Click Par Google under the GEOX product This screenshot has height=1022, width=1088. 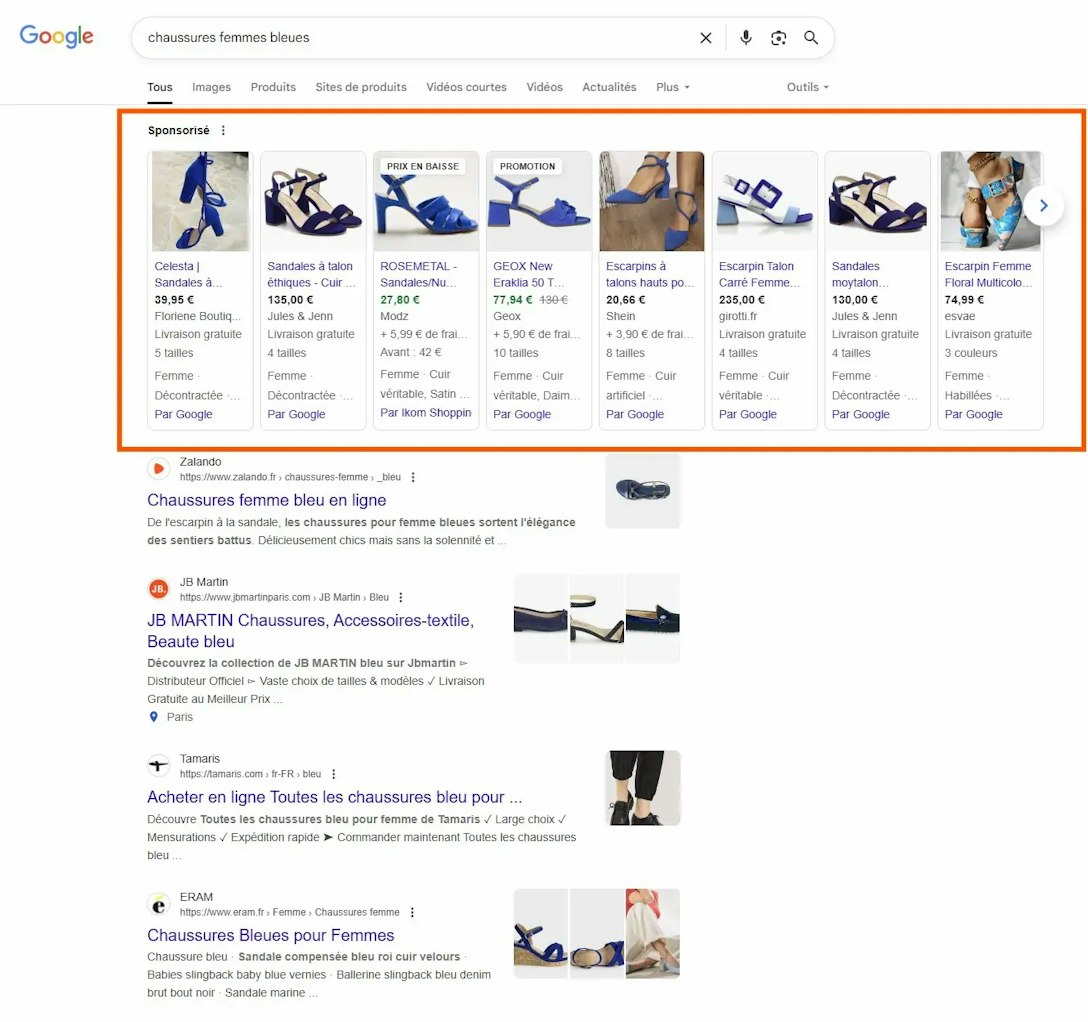click(522, 414)
